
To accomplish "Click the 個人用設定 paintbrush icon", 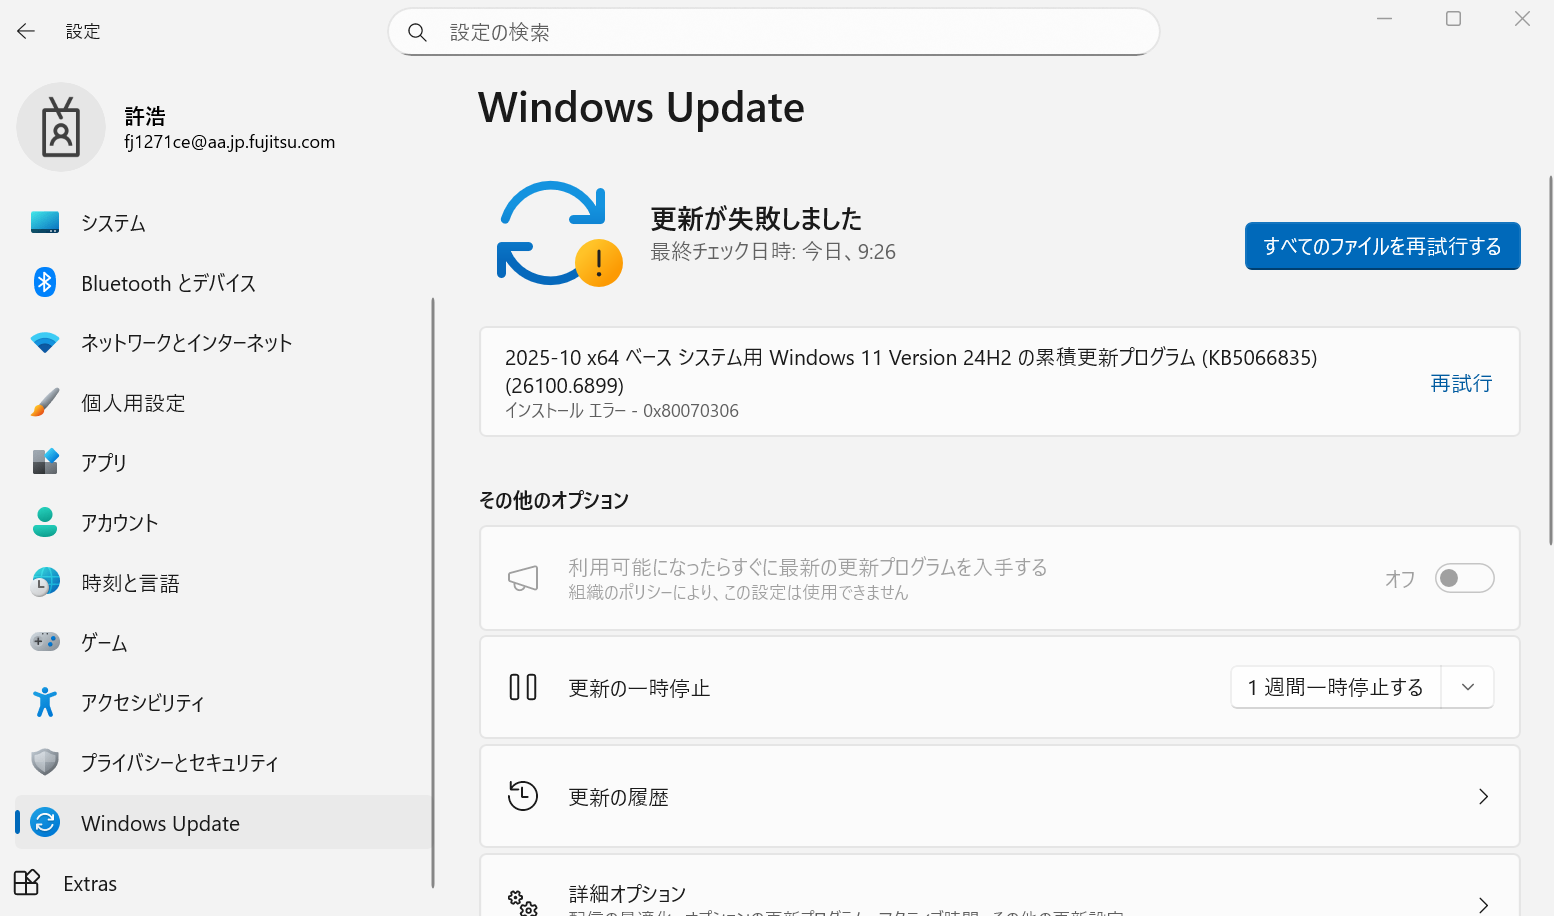I will click(45, 403).
